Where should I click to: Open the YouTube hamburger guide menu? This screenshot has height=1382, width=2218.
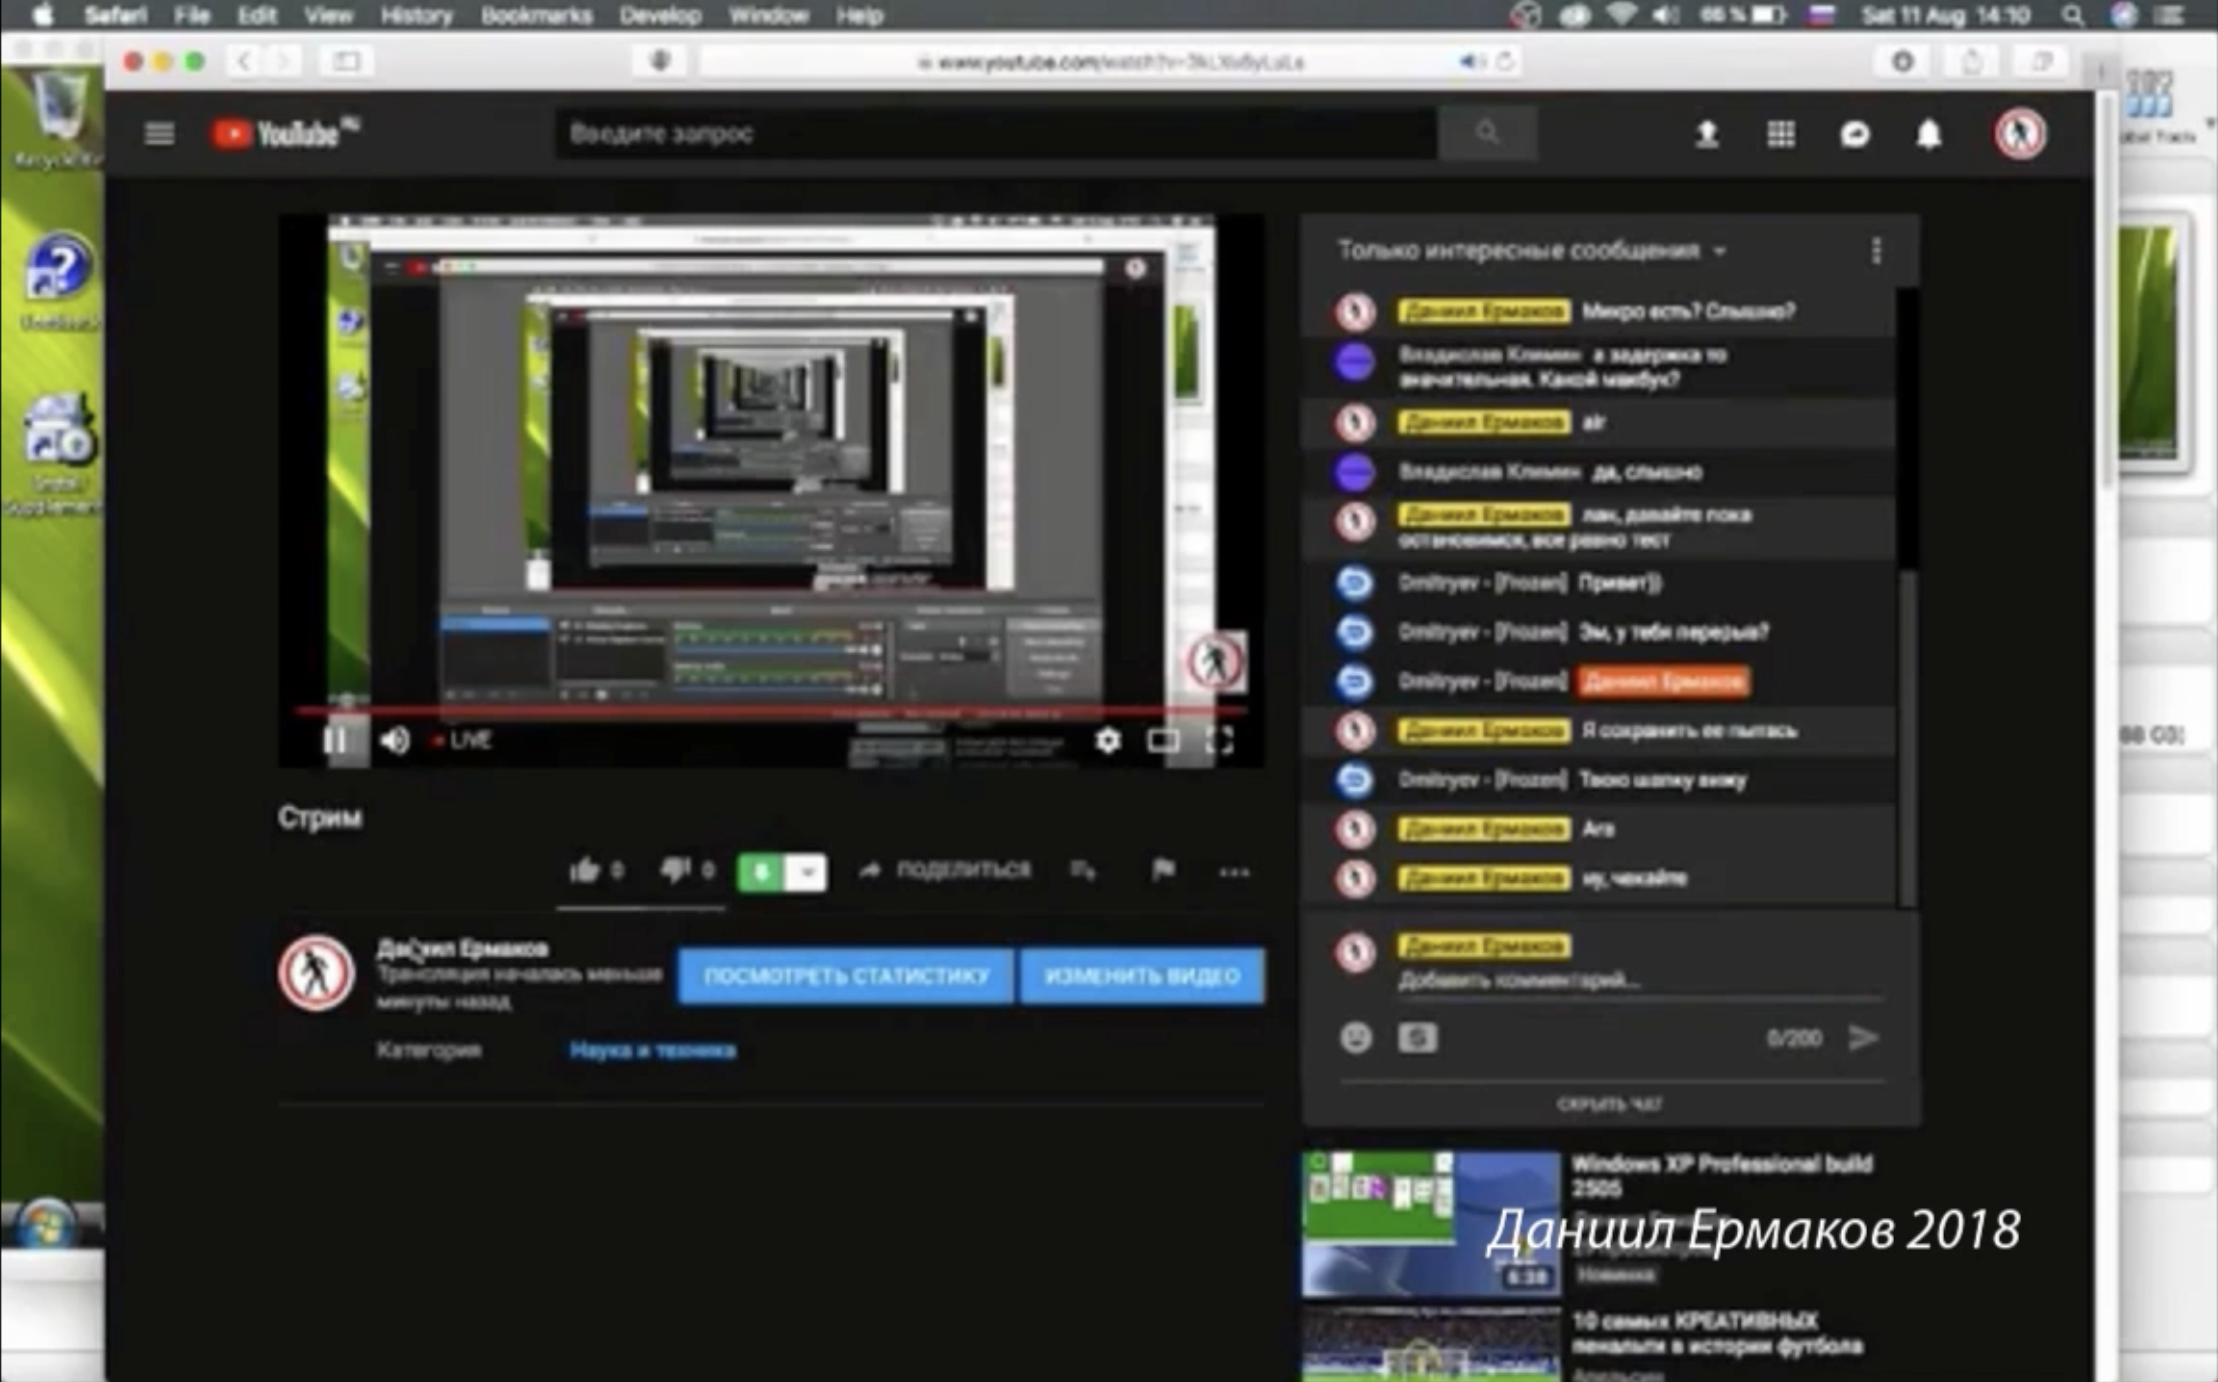[x=159, y=133]
